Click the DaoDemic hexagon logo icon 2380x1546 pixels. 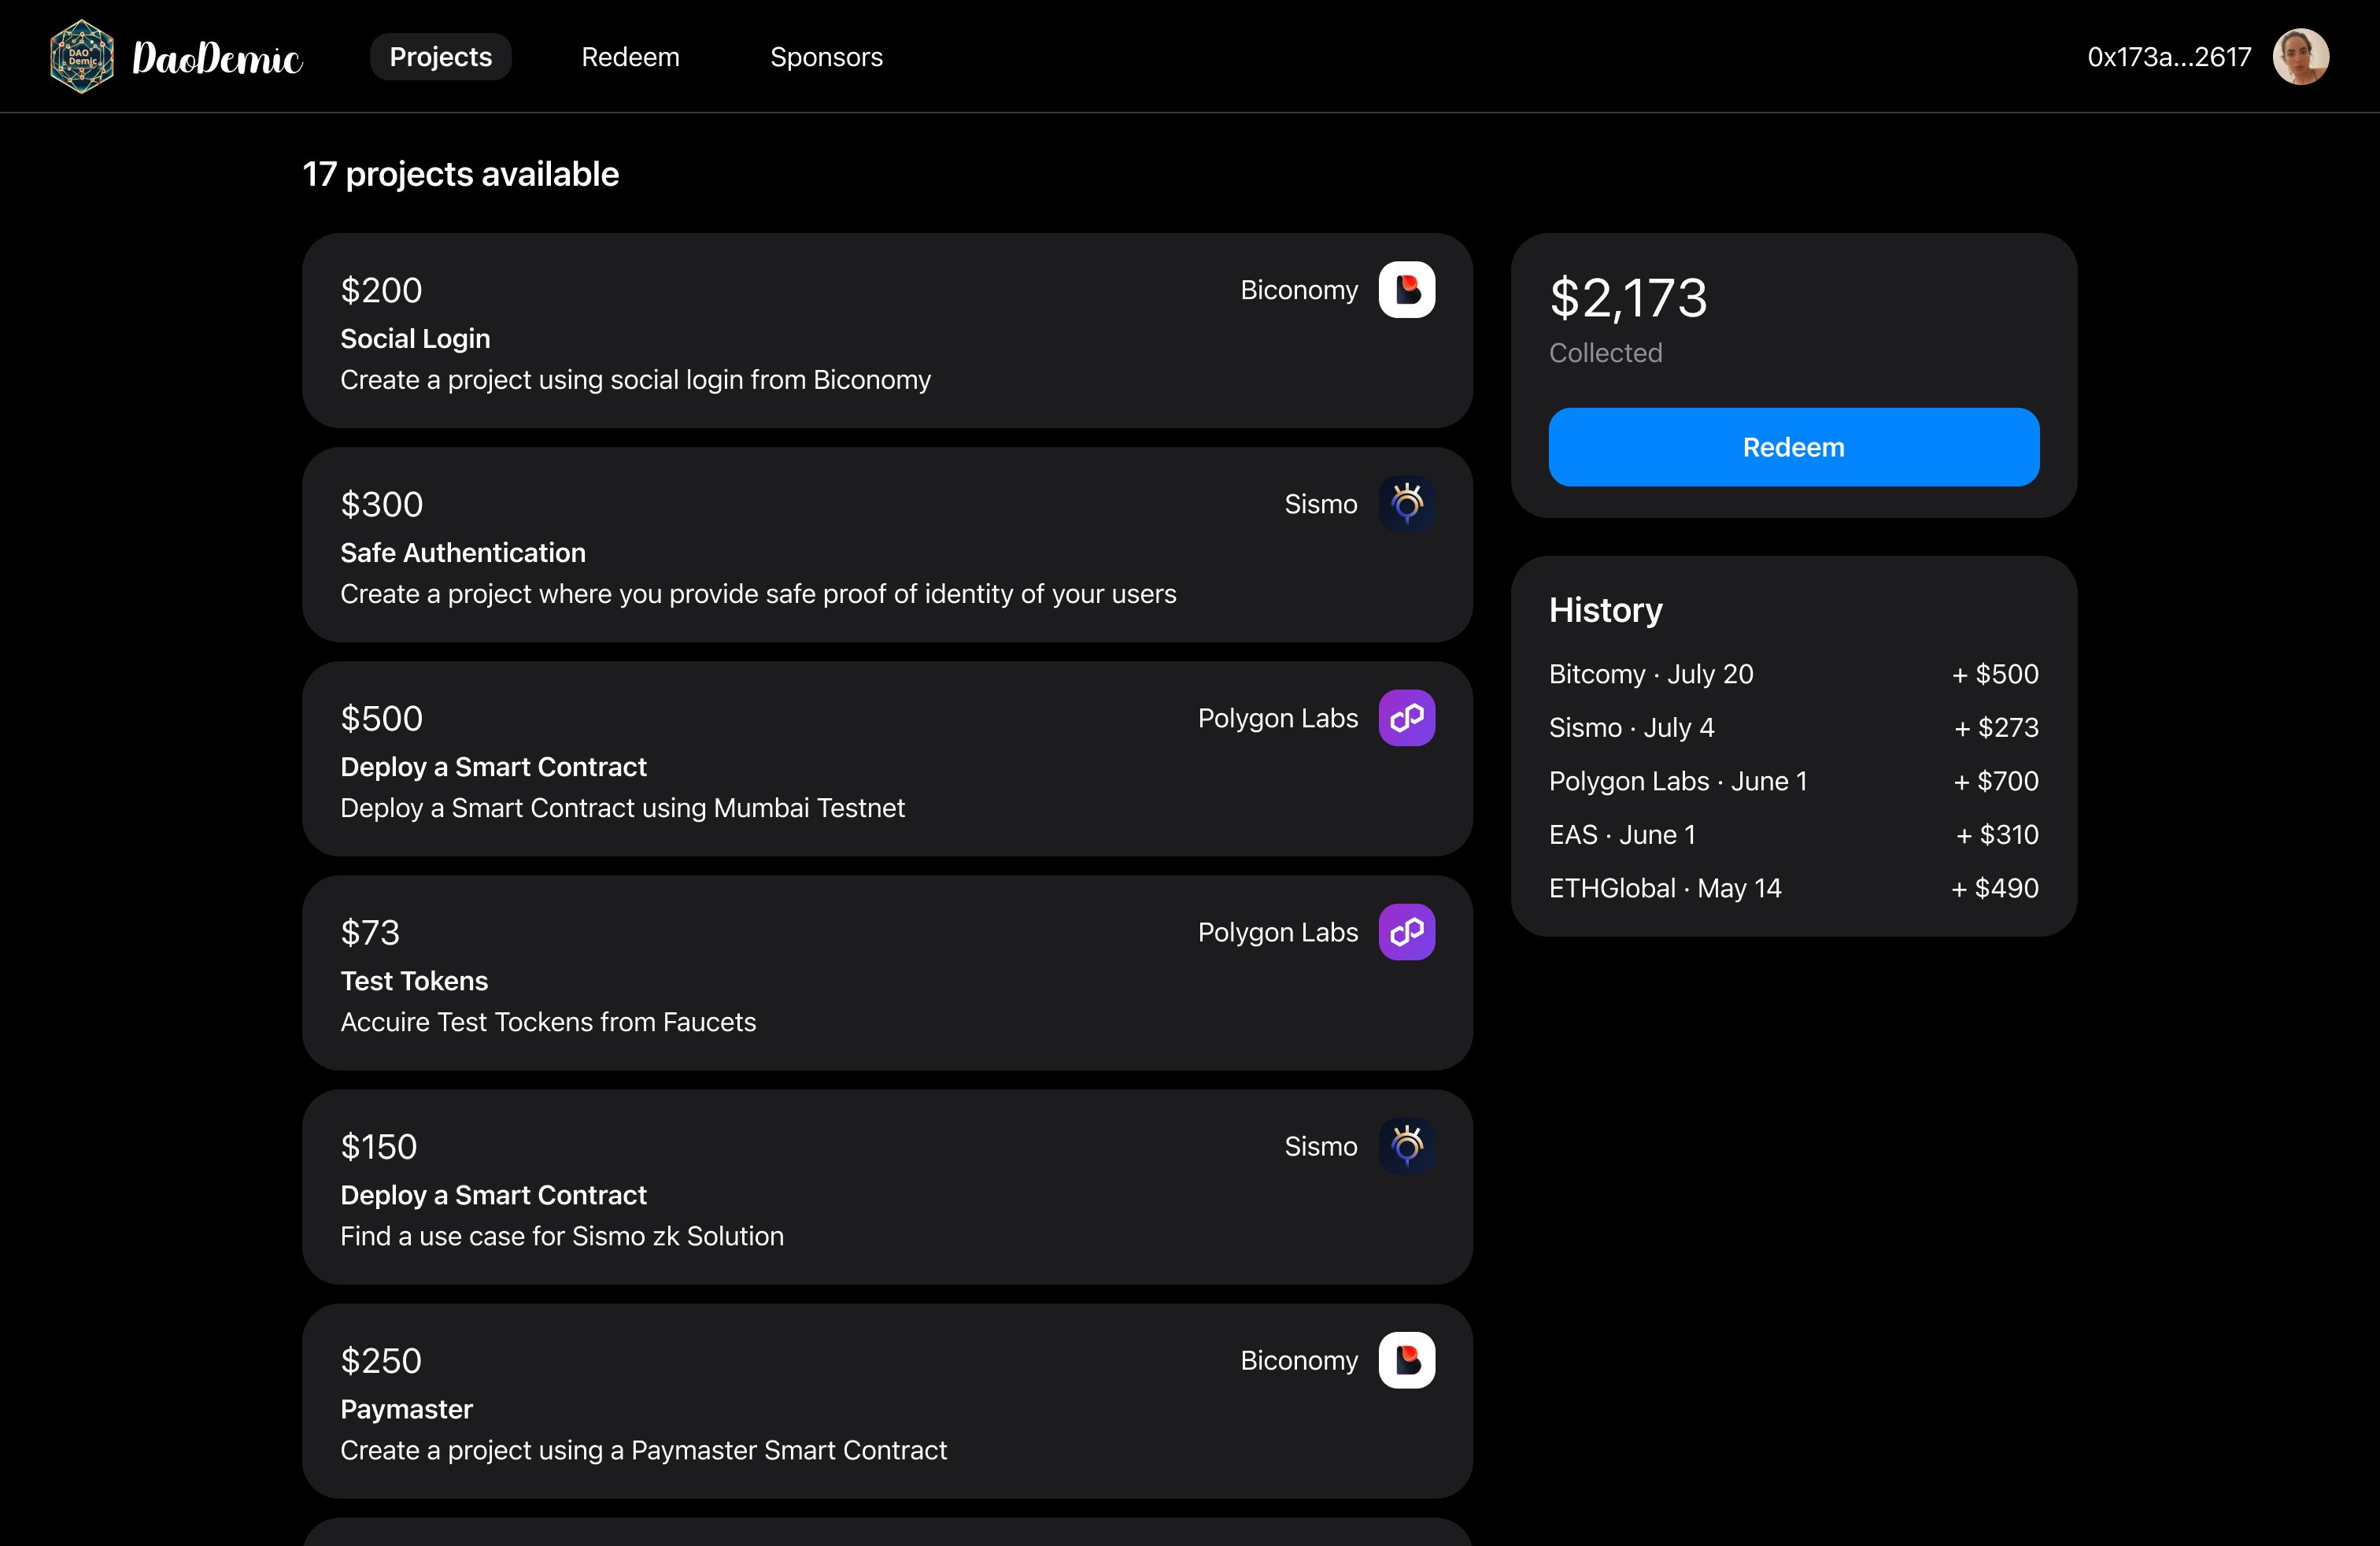82,57
